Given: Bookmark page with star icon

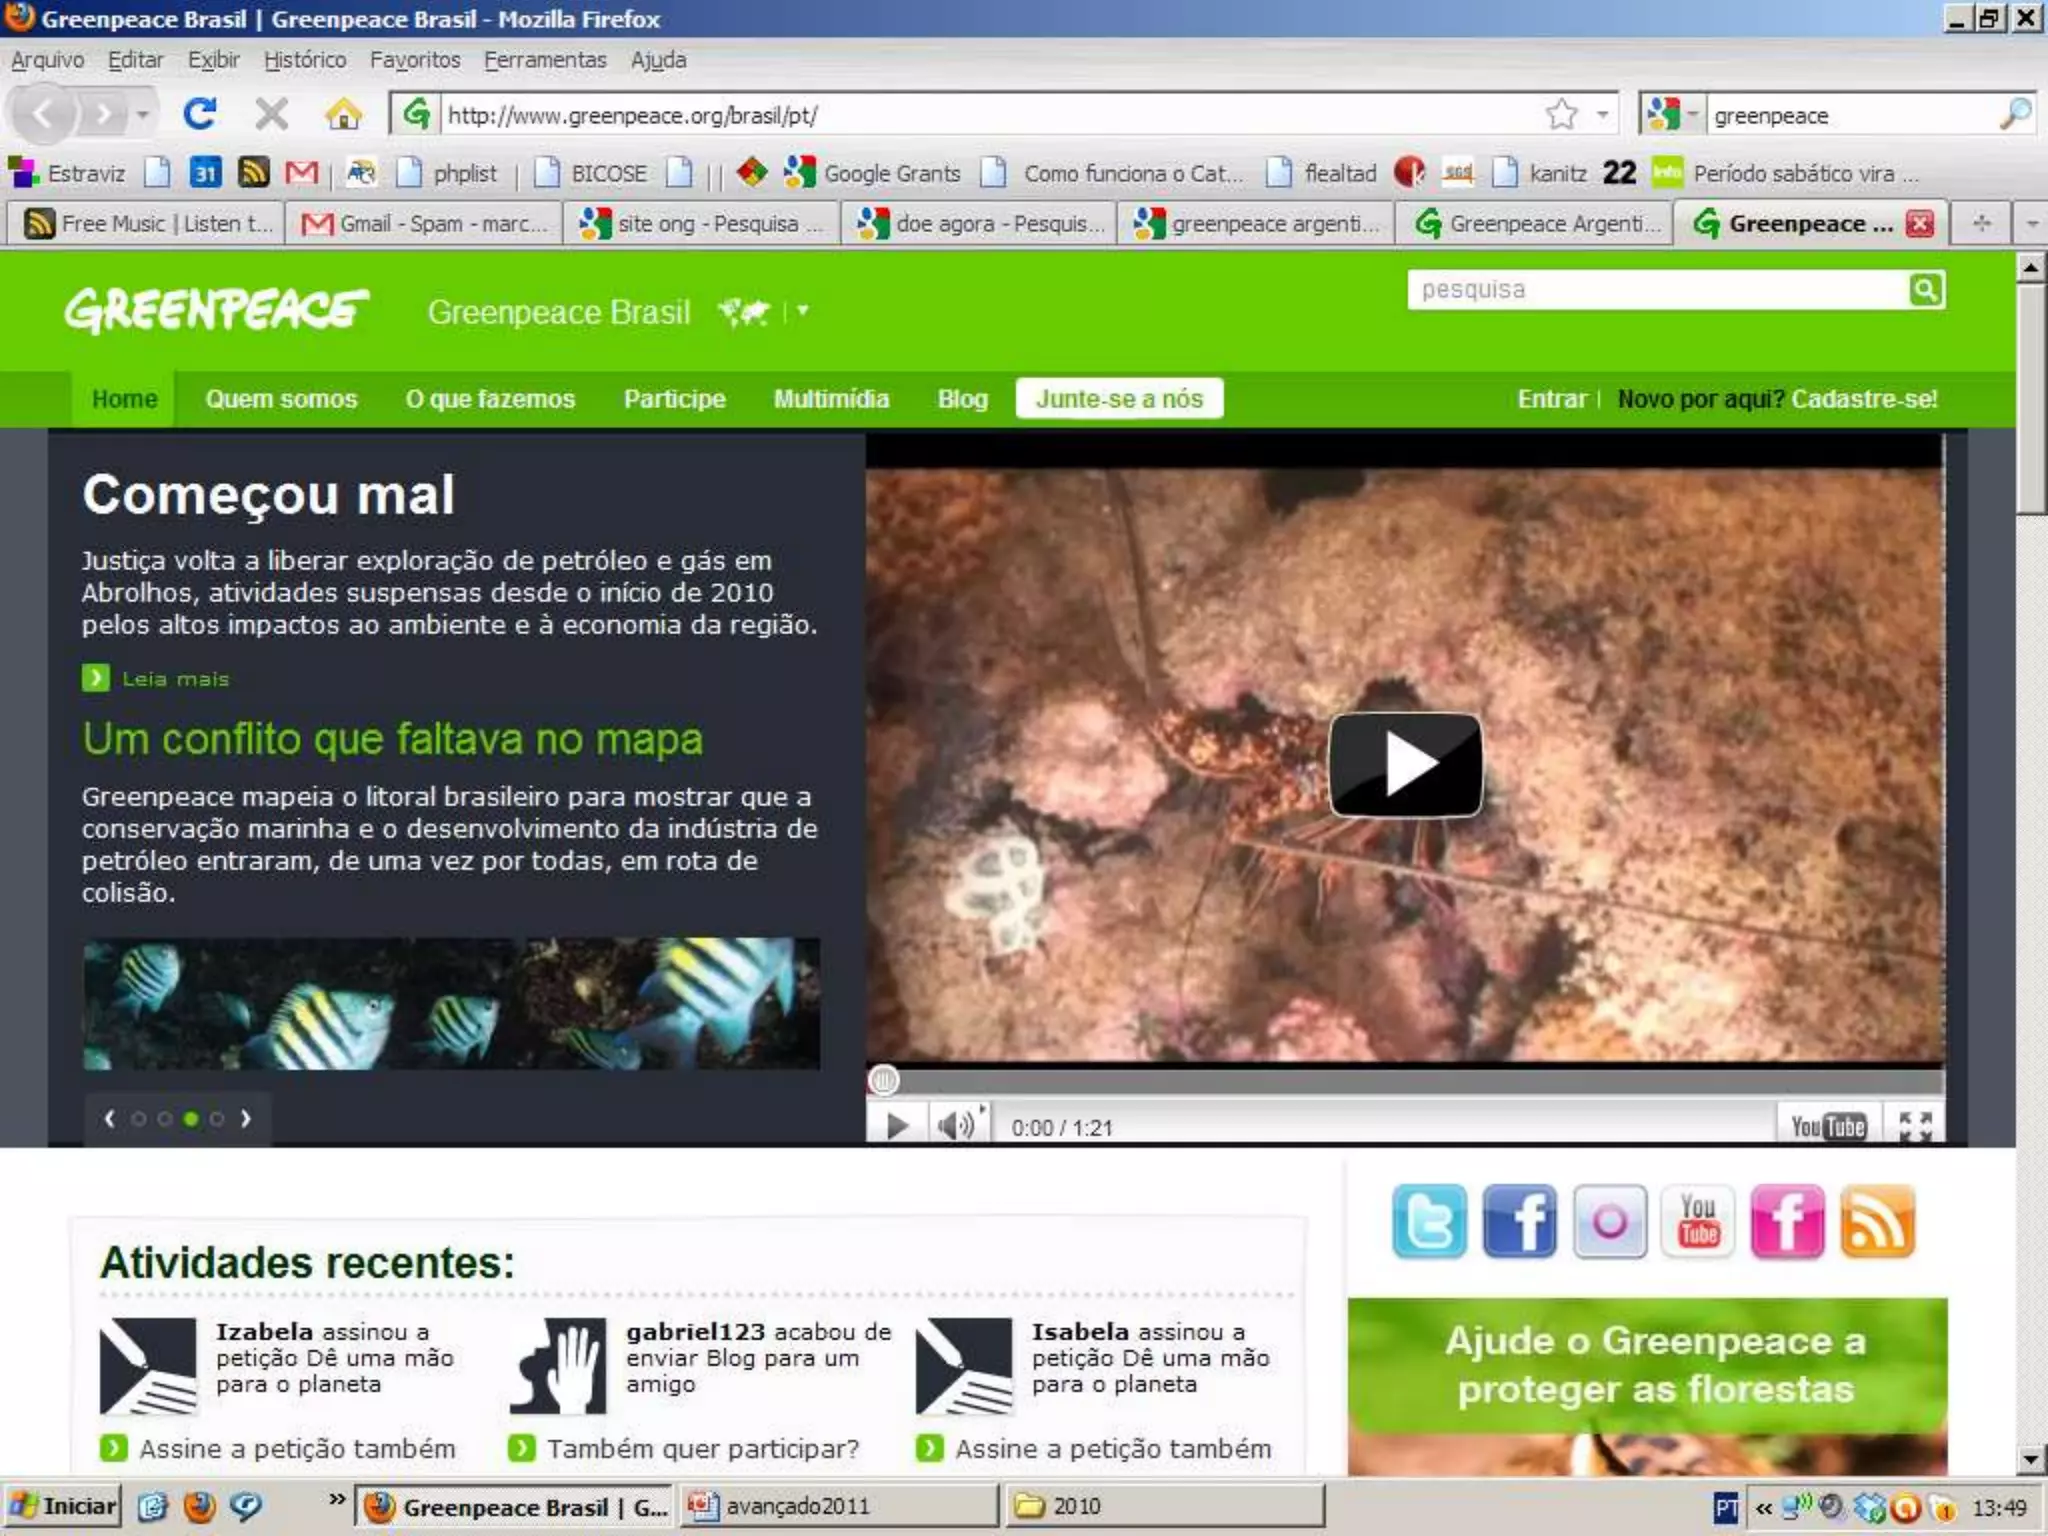Looking at the screenshot, I should point(1561,114).
